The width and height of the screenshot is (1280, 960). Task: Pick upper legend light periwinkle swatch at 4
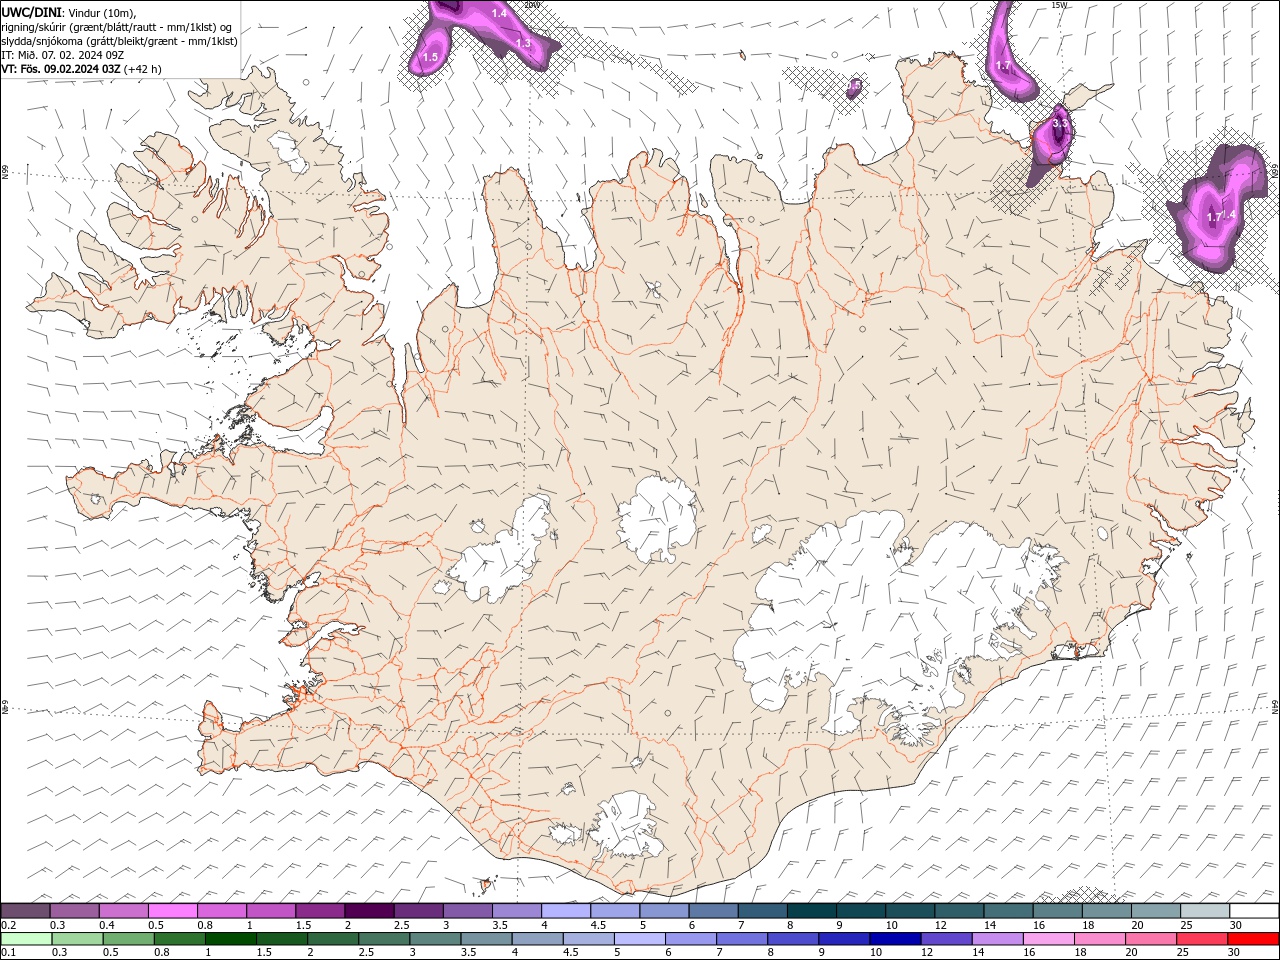[x=565, y=911]
